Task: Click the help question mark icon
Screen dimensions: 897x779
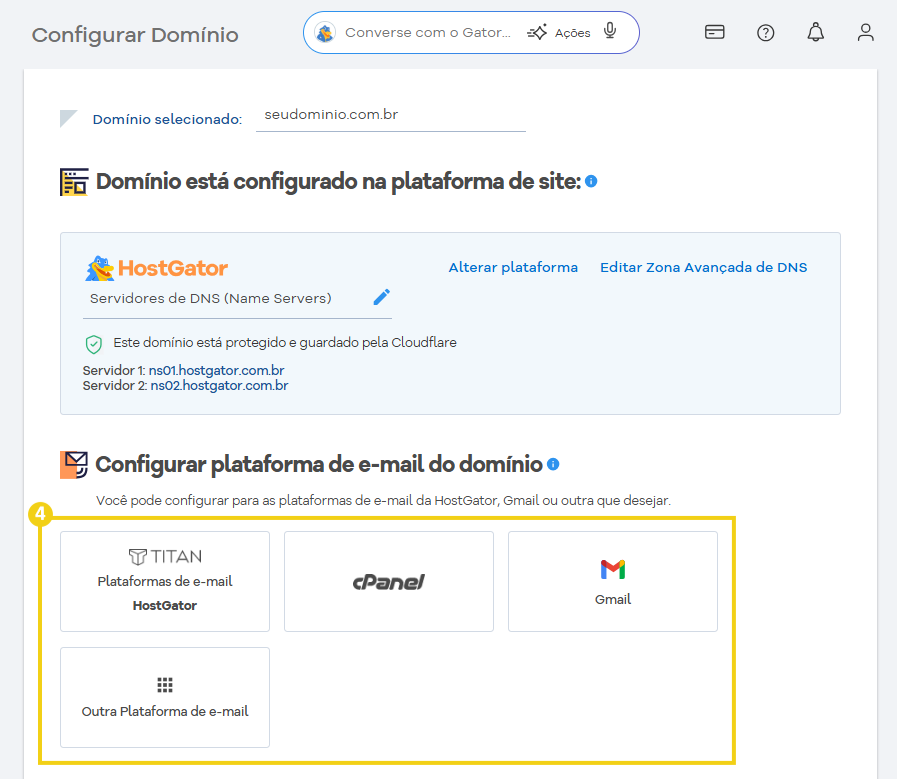Action: click(765, 31)
